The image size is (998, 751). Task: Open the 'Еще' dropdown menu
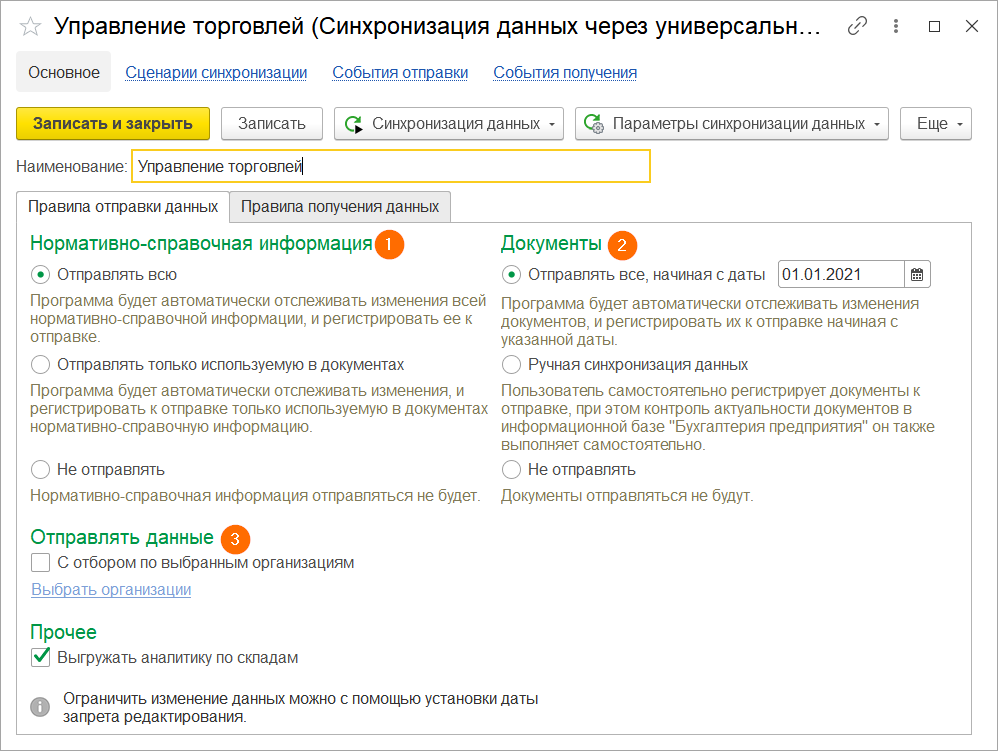pyautogui.click(x=934, y=123)
